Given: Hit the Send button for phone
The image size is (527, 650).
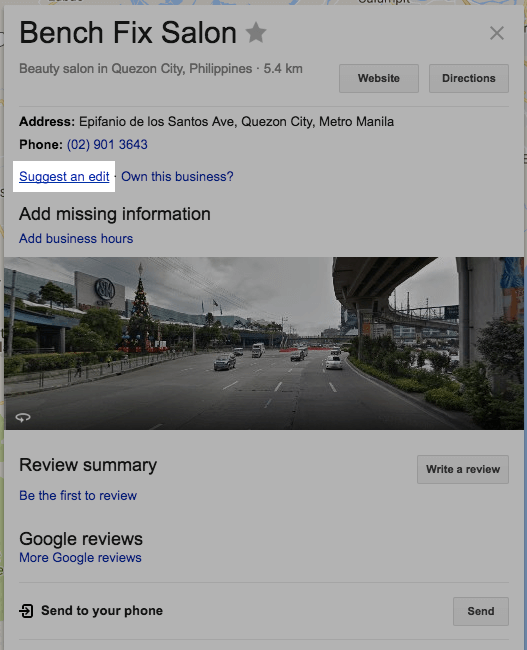Looking at the screenshot, I should [481, 611].
